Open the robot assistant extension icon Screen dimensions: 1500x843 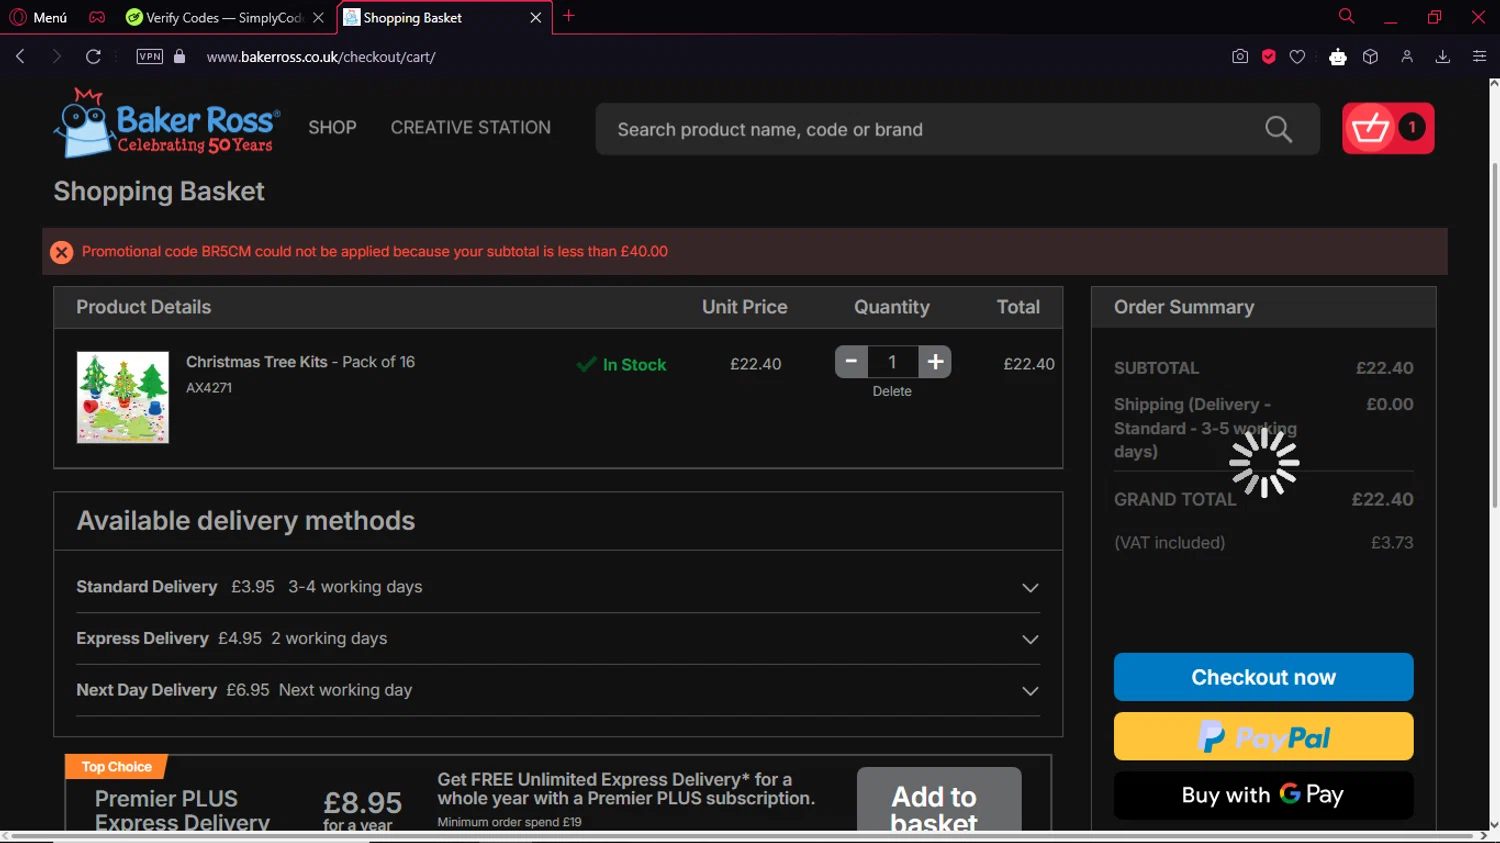point(1337,57)
